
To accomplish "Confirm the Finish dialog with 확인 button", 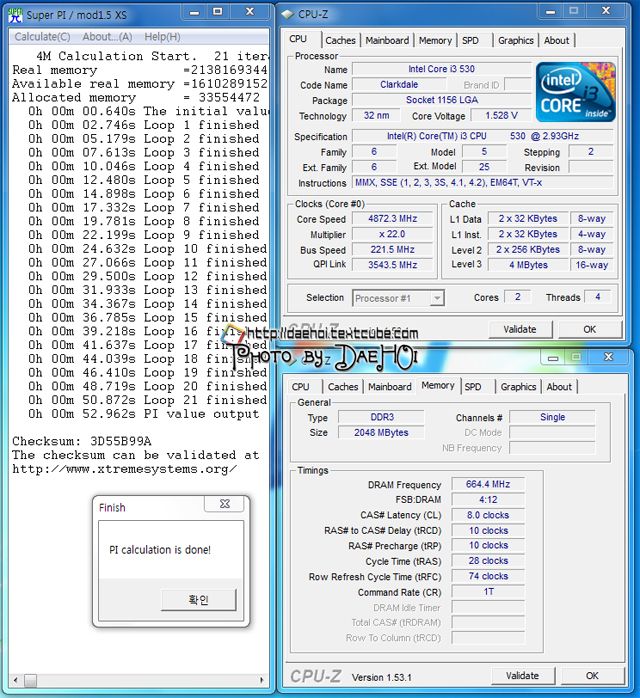I will pyautogui.click(x=198, y=600).
